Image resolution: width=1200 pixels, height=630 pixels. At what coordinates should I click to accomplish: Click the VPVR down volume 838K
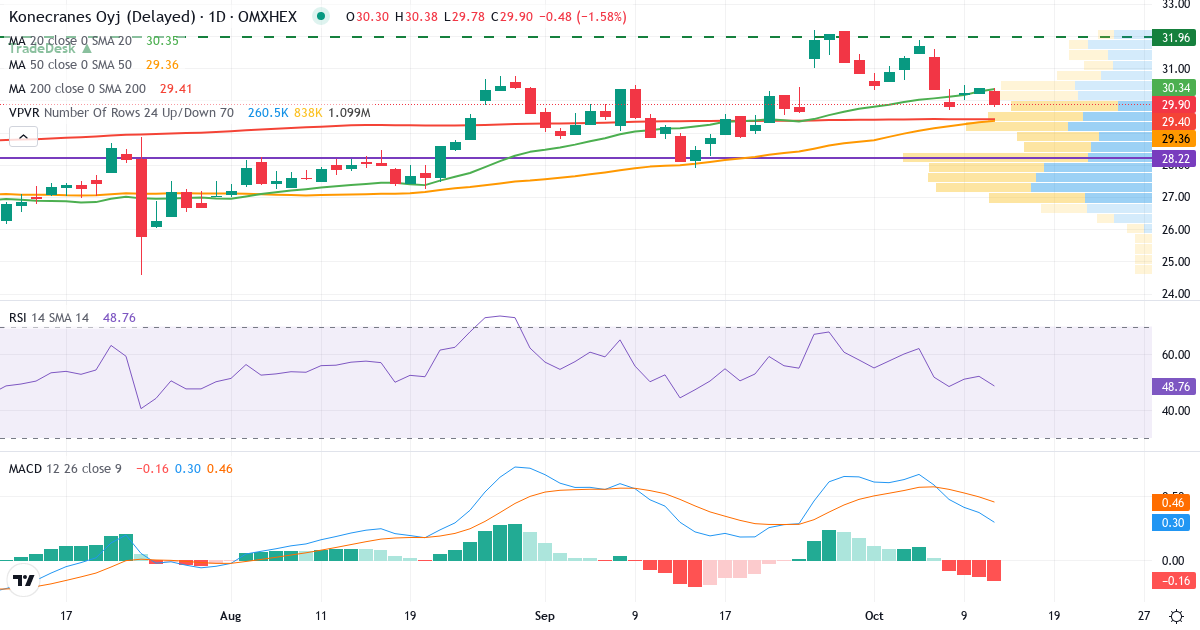point(308,113)
